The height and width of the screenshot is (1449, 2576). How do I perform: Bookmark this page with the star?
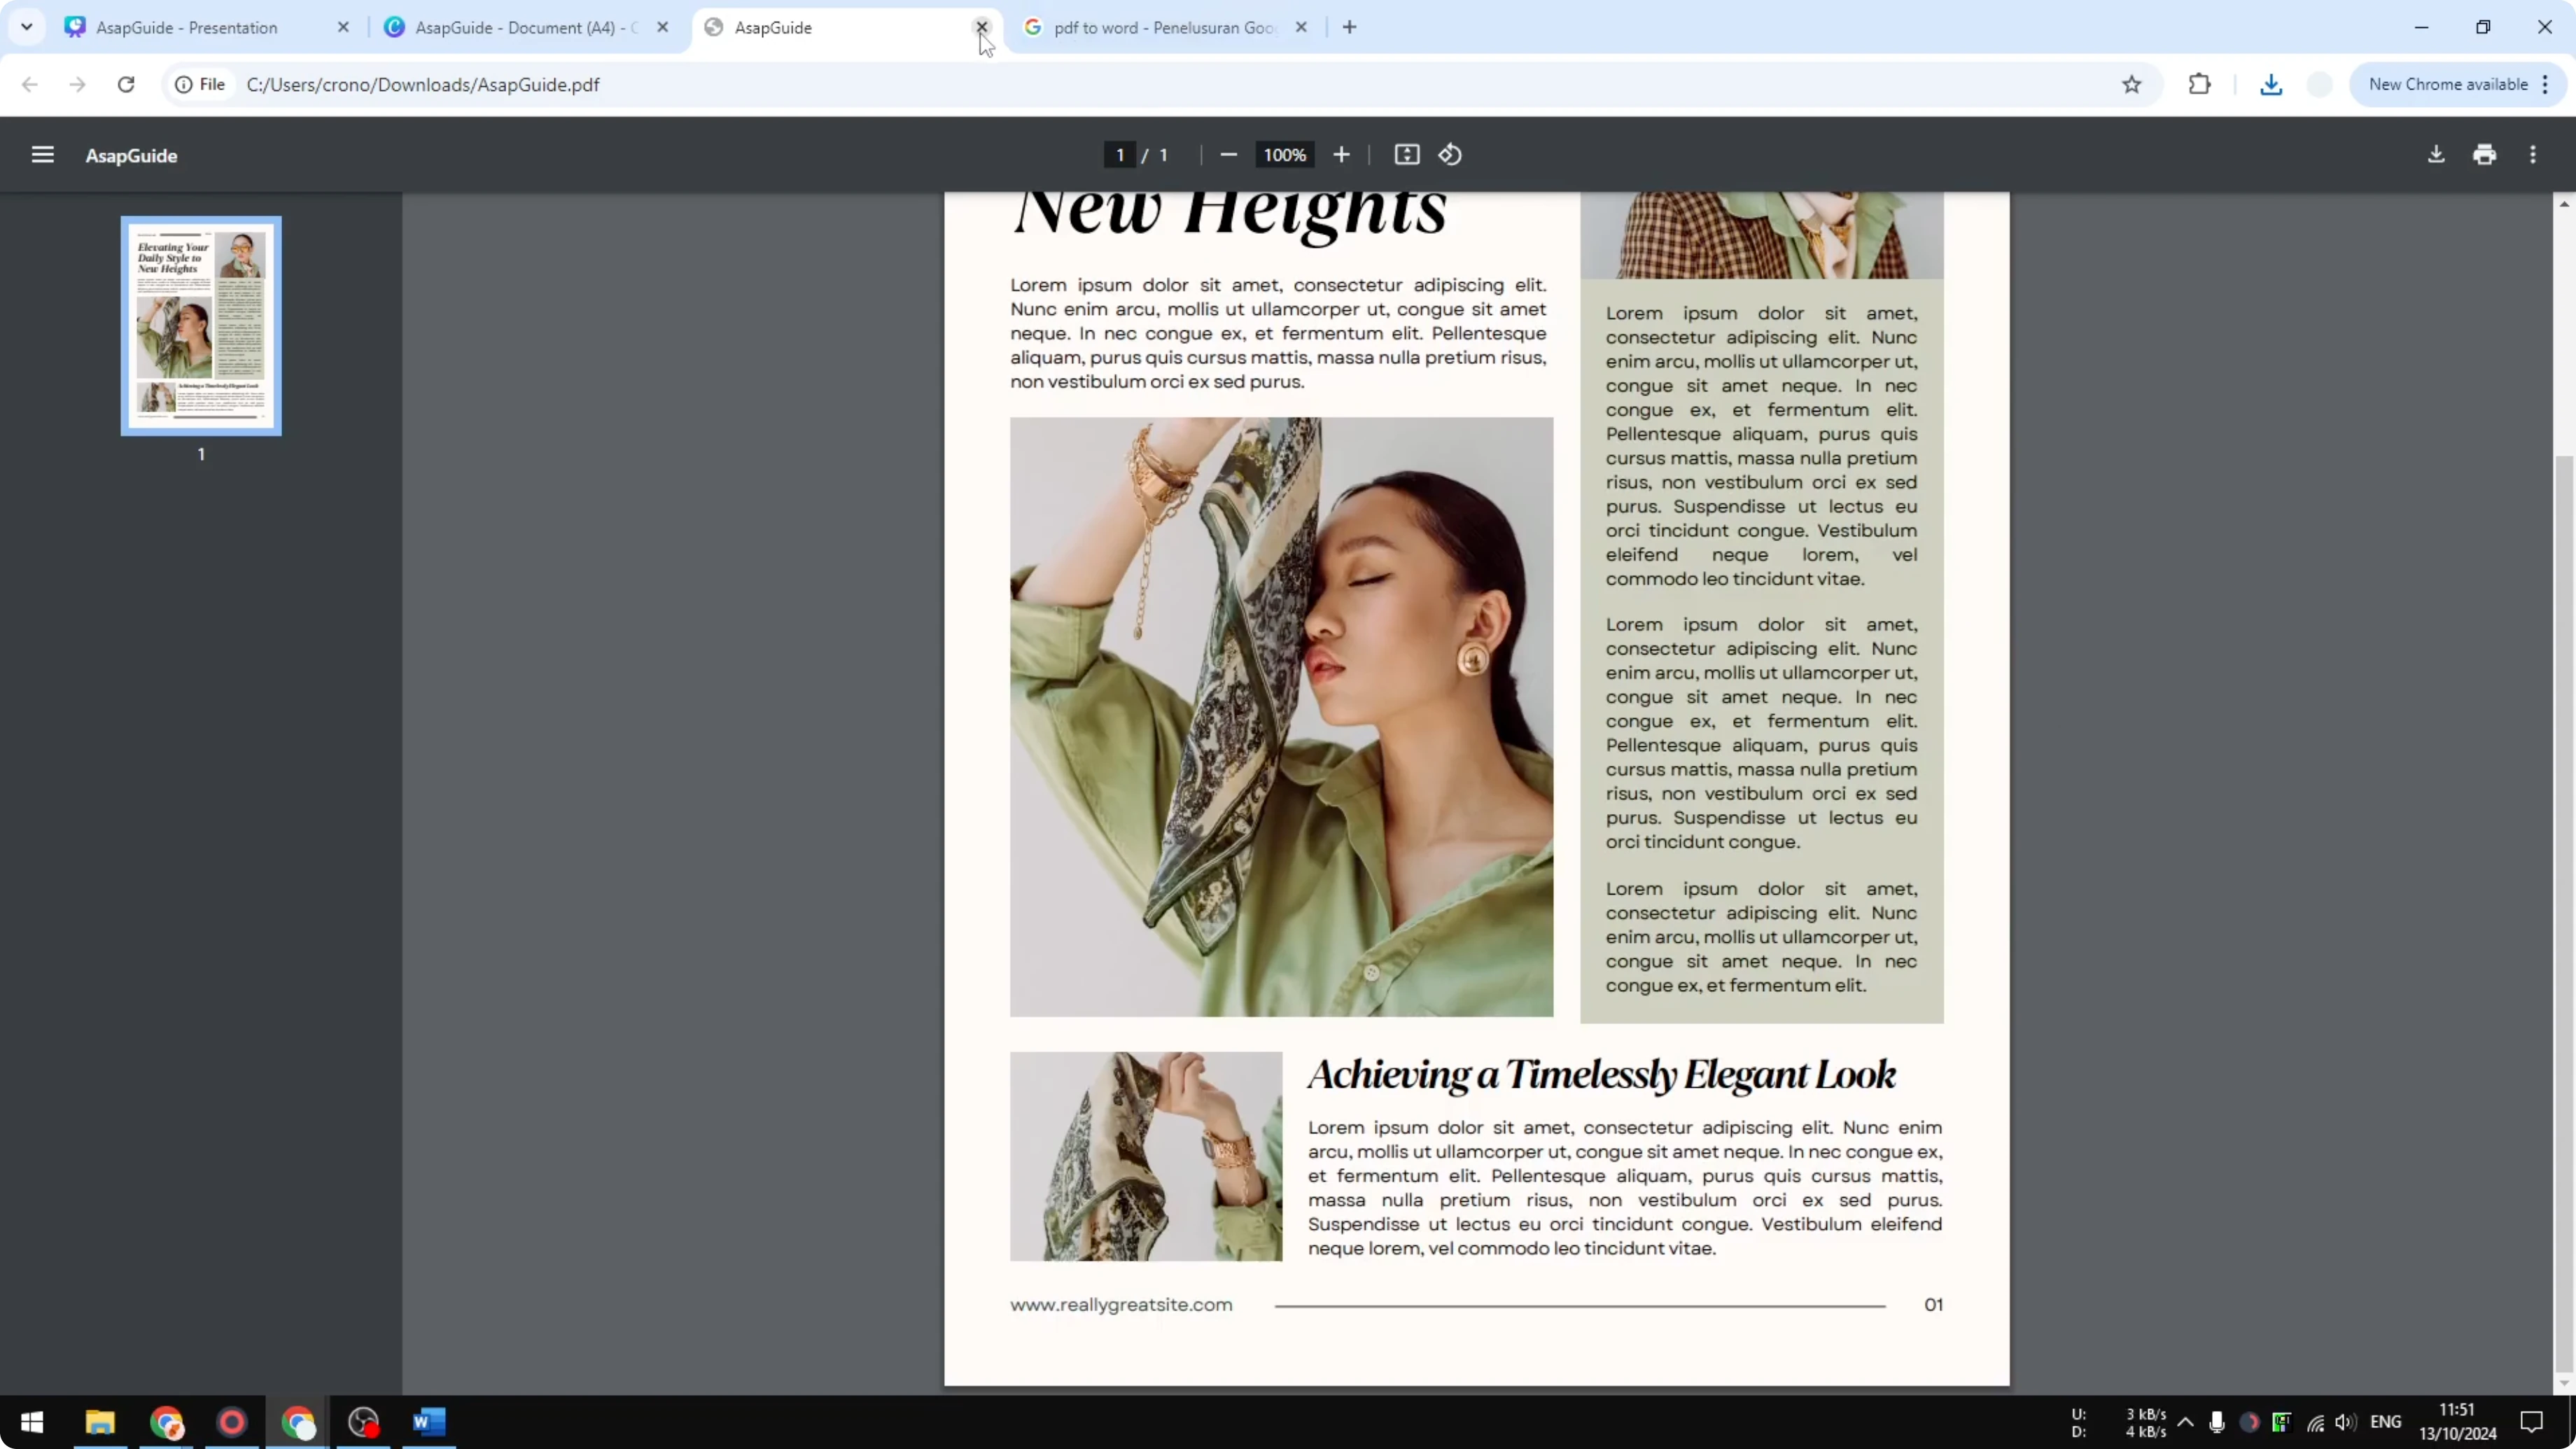[2131, 84]
